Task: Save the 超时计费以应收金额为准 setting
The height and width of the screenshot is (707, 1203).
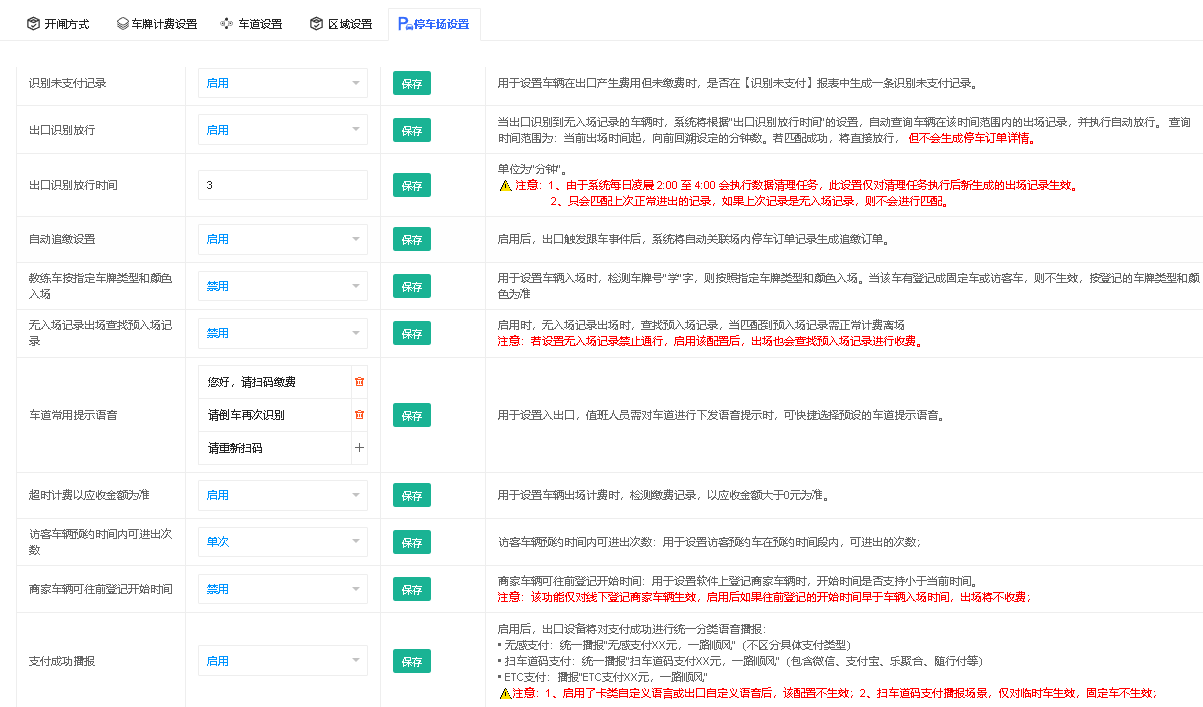Action: tap(412, 495)
